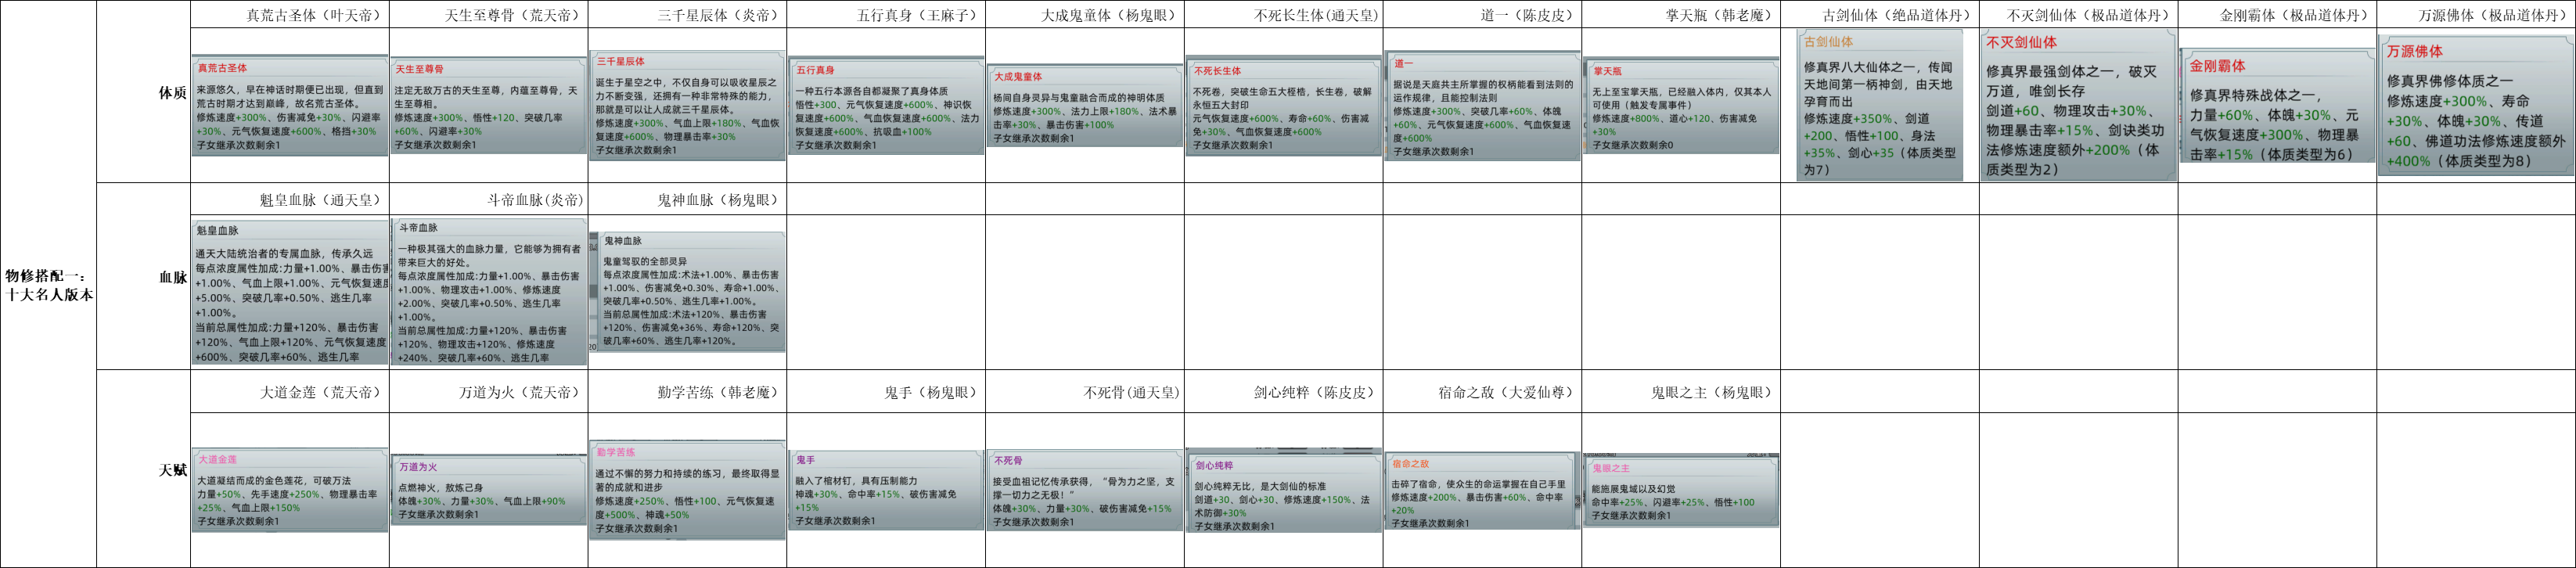
Task: Select the 金刚霸体（极品道体丹）header cell
Action: pyautogui.click(x=2277, y=15)
